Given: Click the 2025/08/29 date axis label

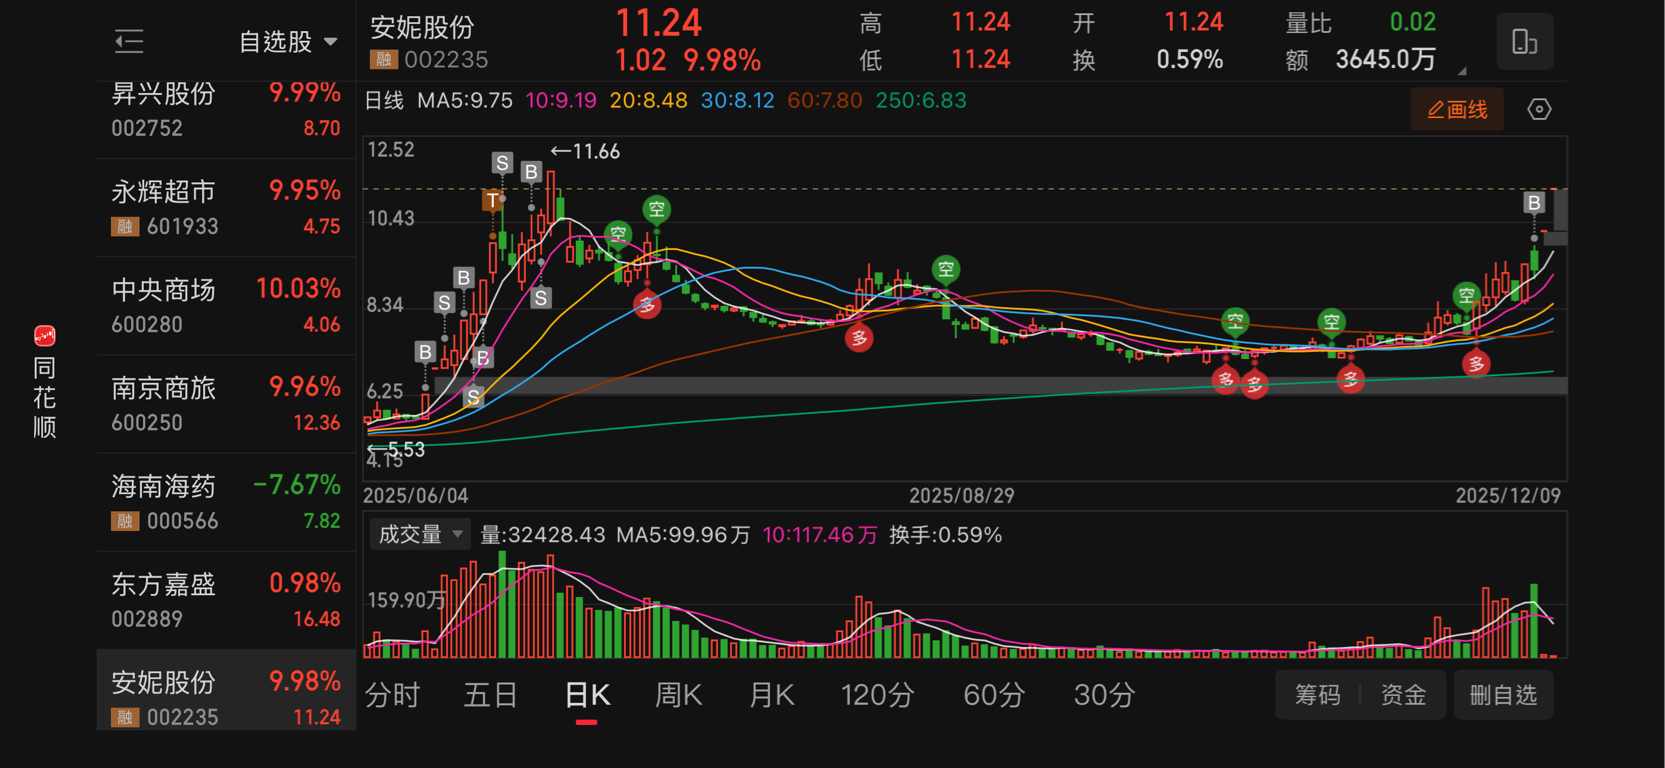Looking at the screenshot, I should point(961,496).
